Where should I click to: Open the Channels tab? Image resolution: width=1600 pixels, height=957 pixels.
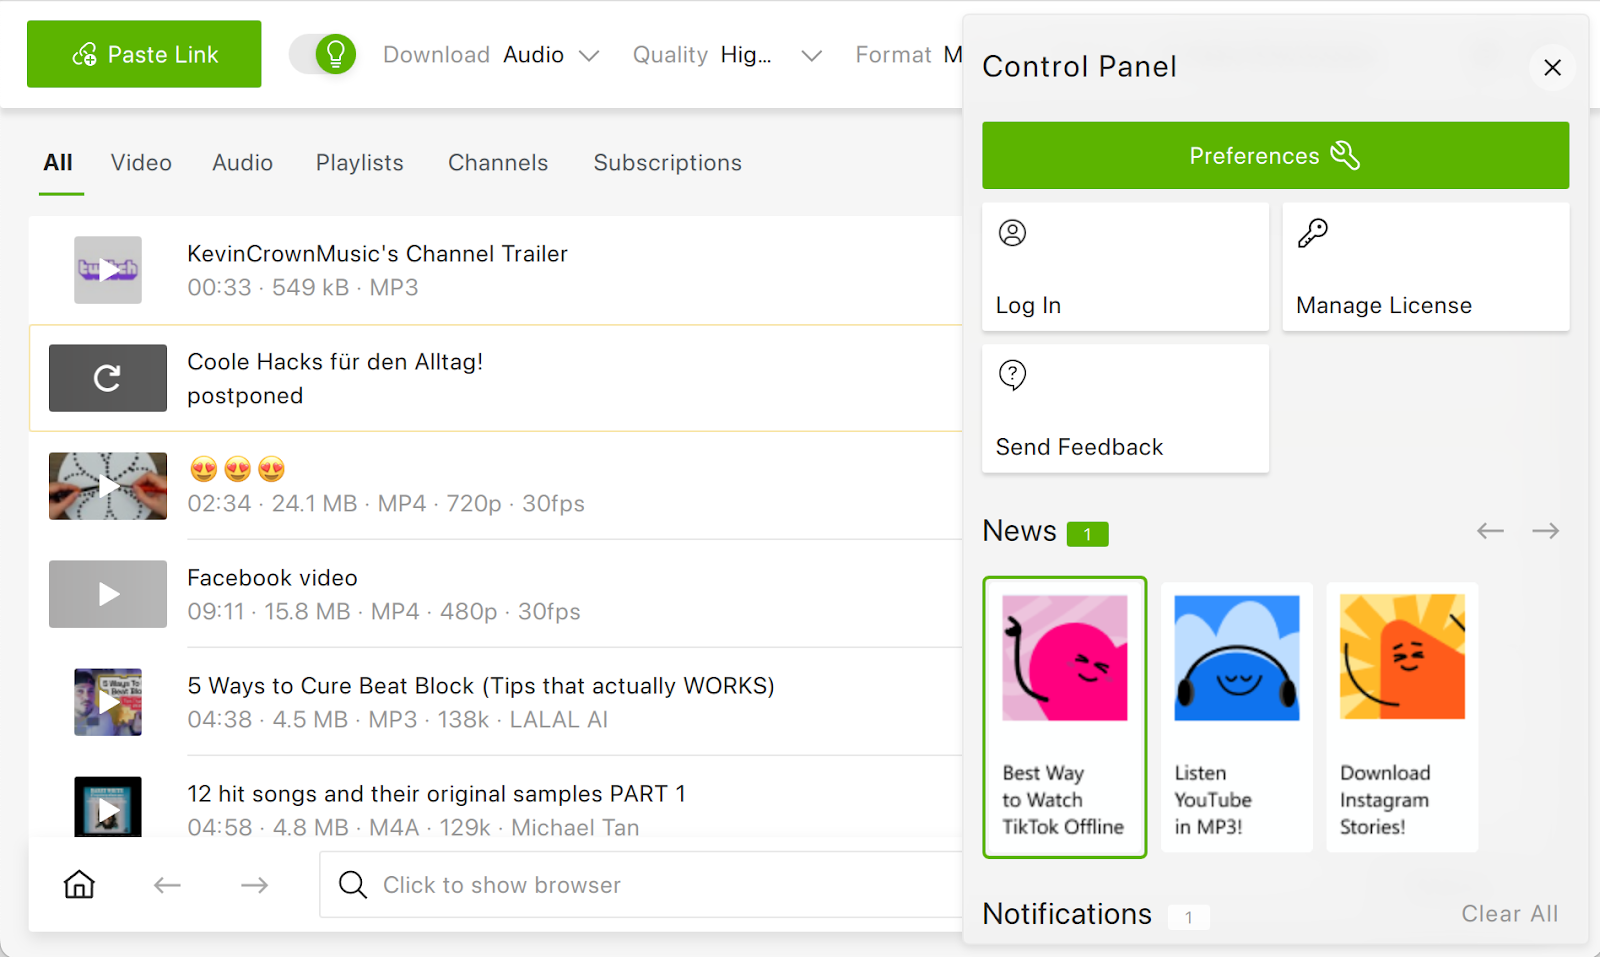tap(498, 163)
